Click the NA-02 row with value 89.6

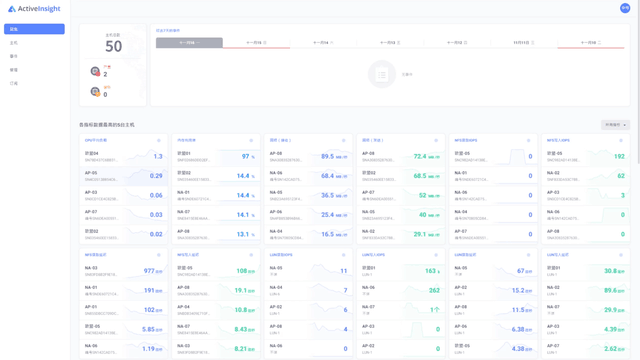tap(586, 291)
